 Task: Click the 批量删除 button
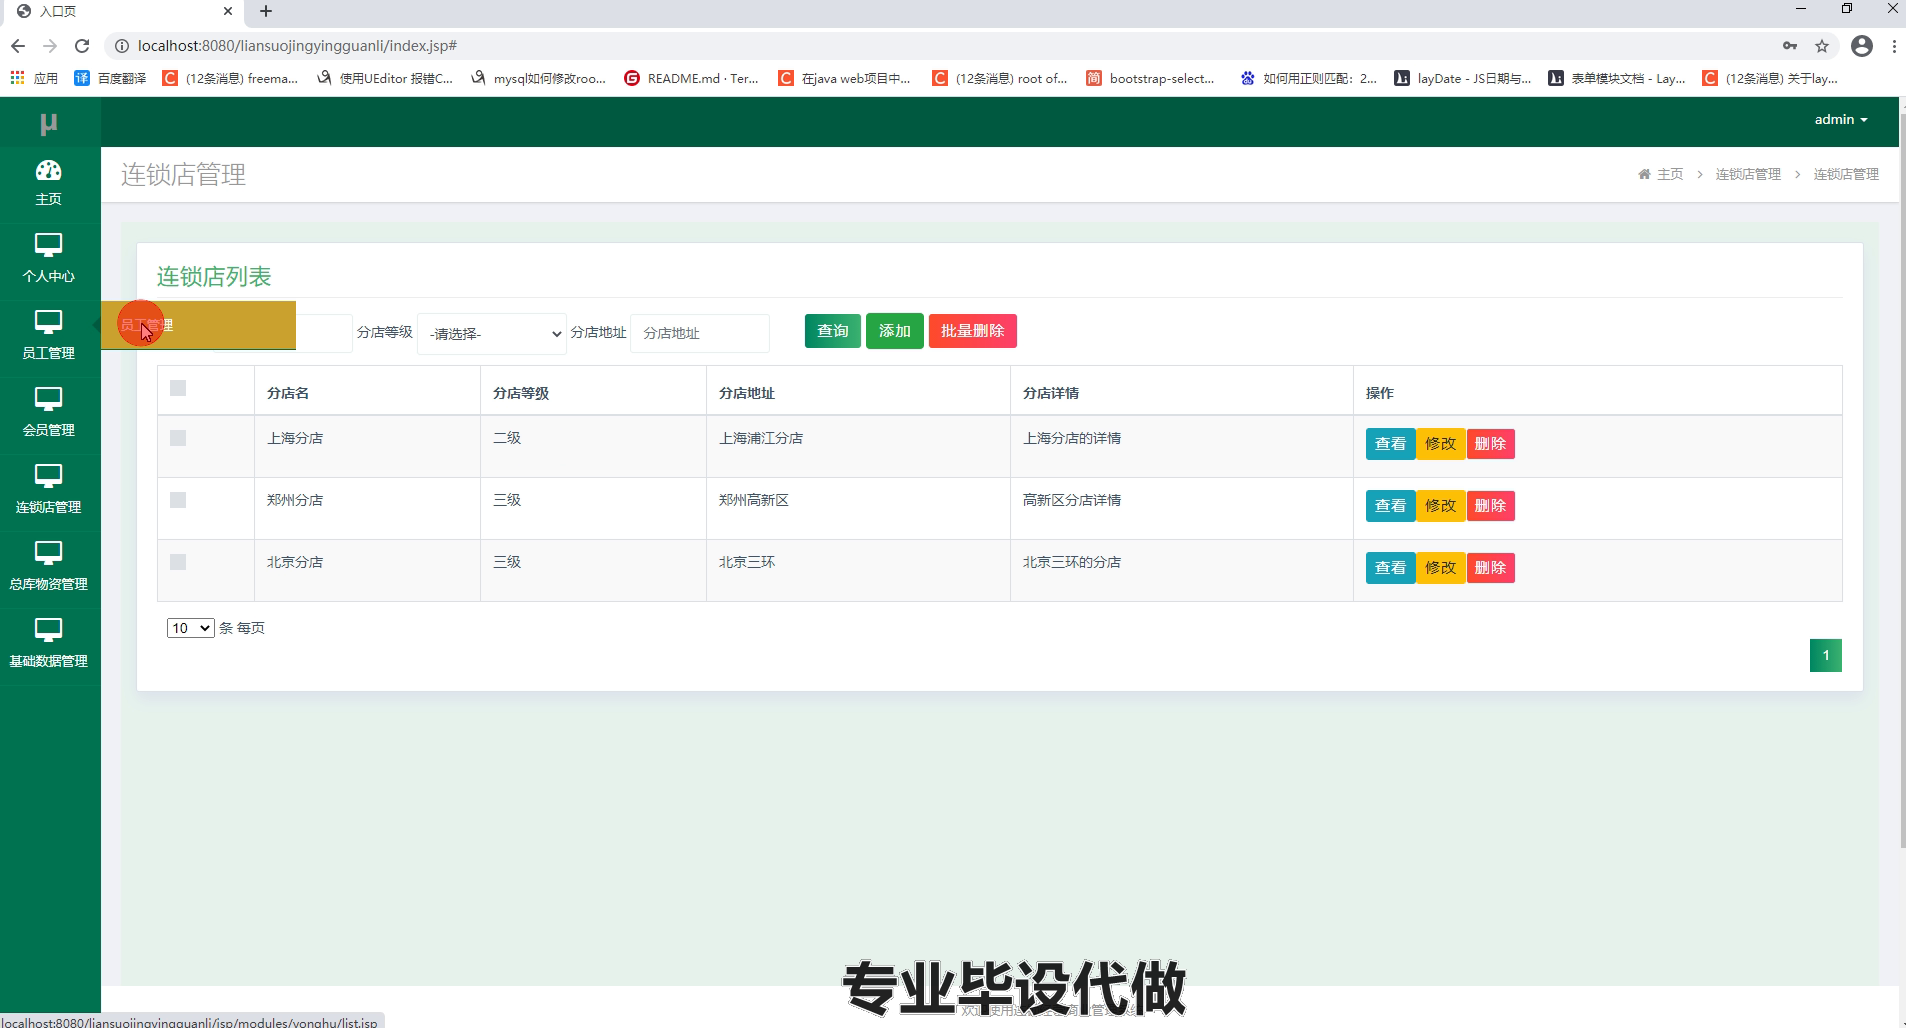pos(972,331)
